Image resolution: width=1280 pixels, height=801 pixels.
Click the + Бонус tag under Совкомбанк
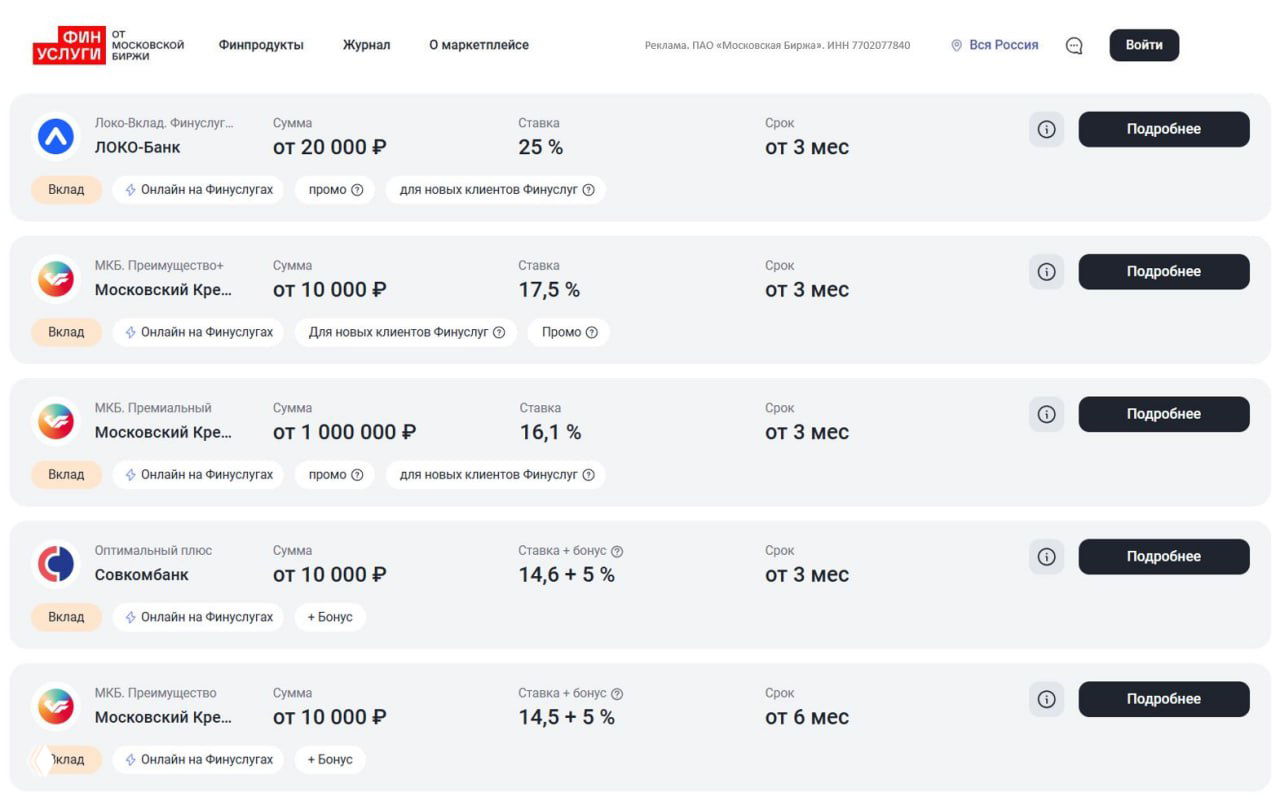[330, 617]
